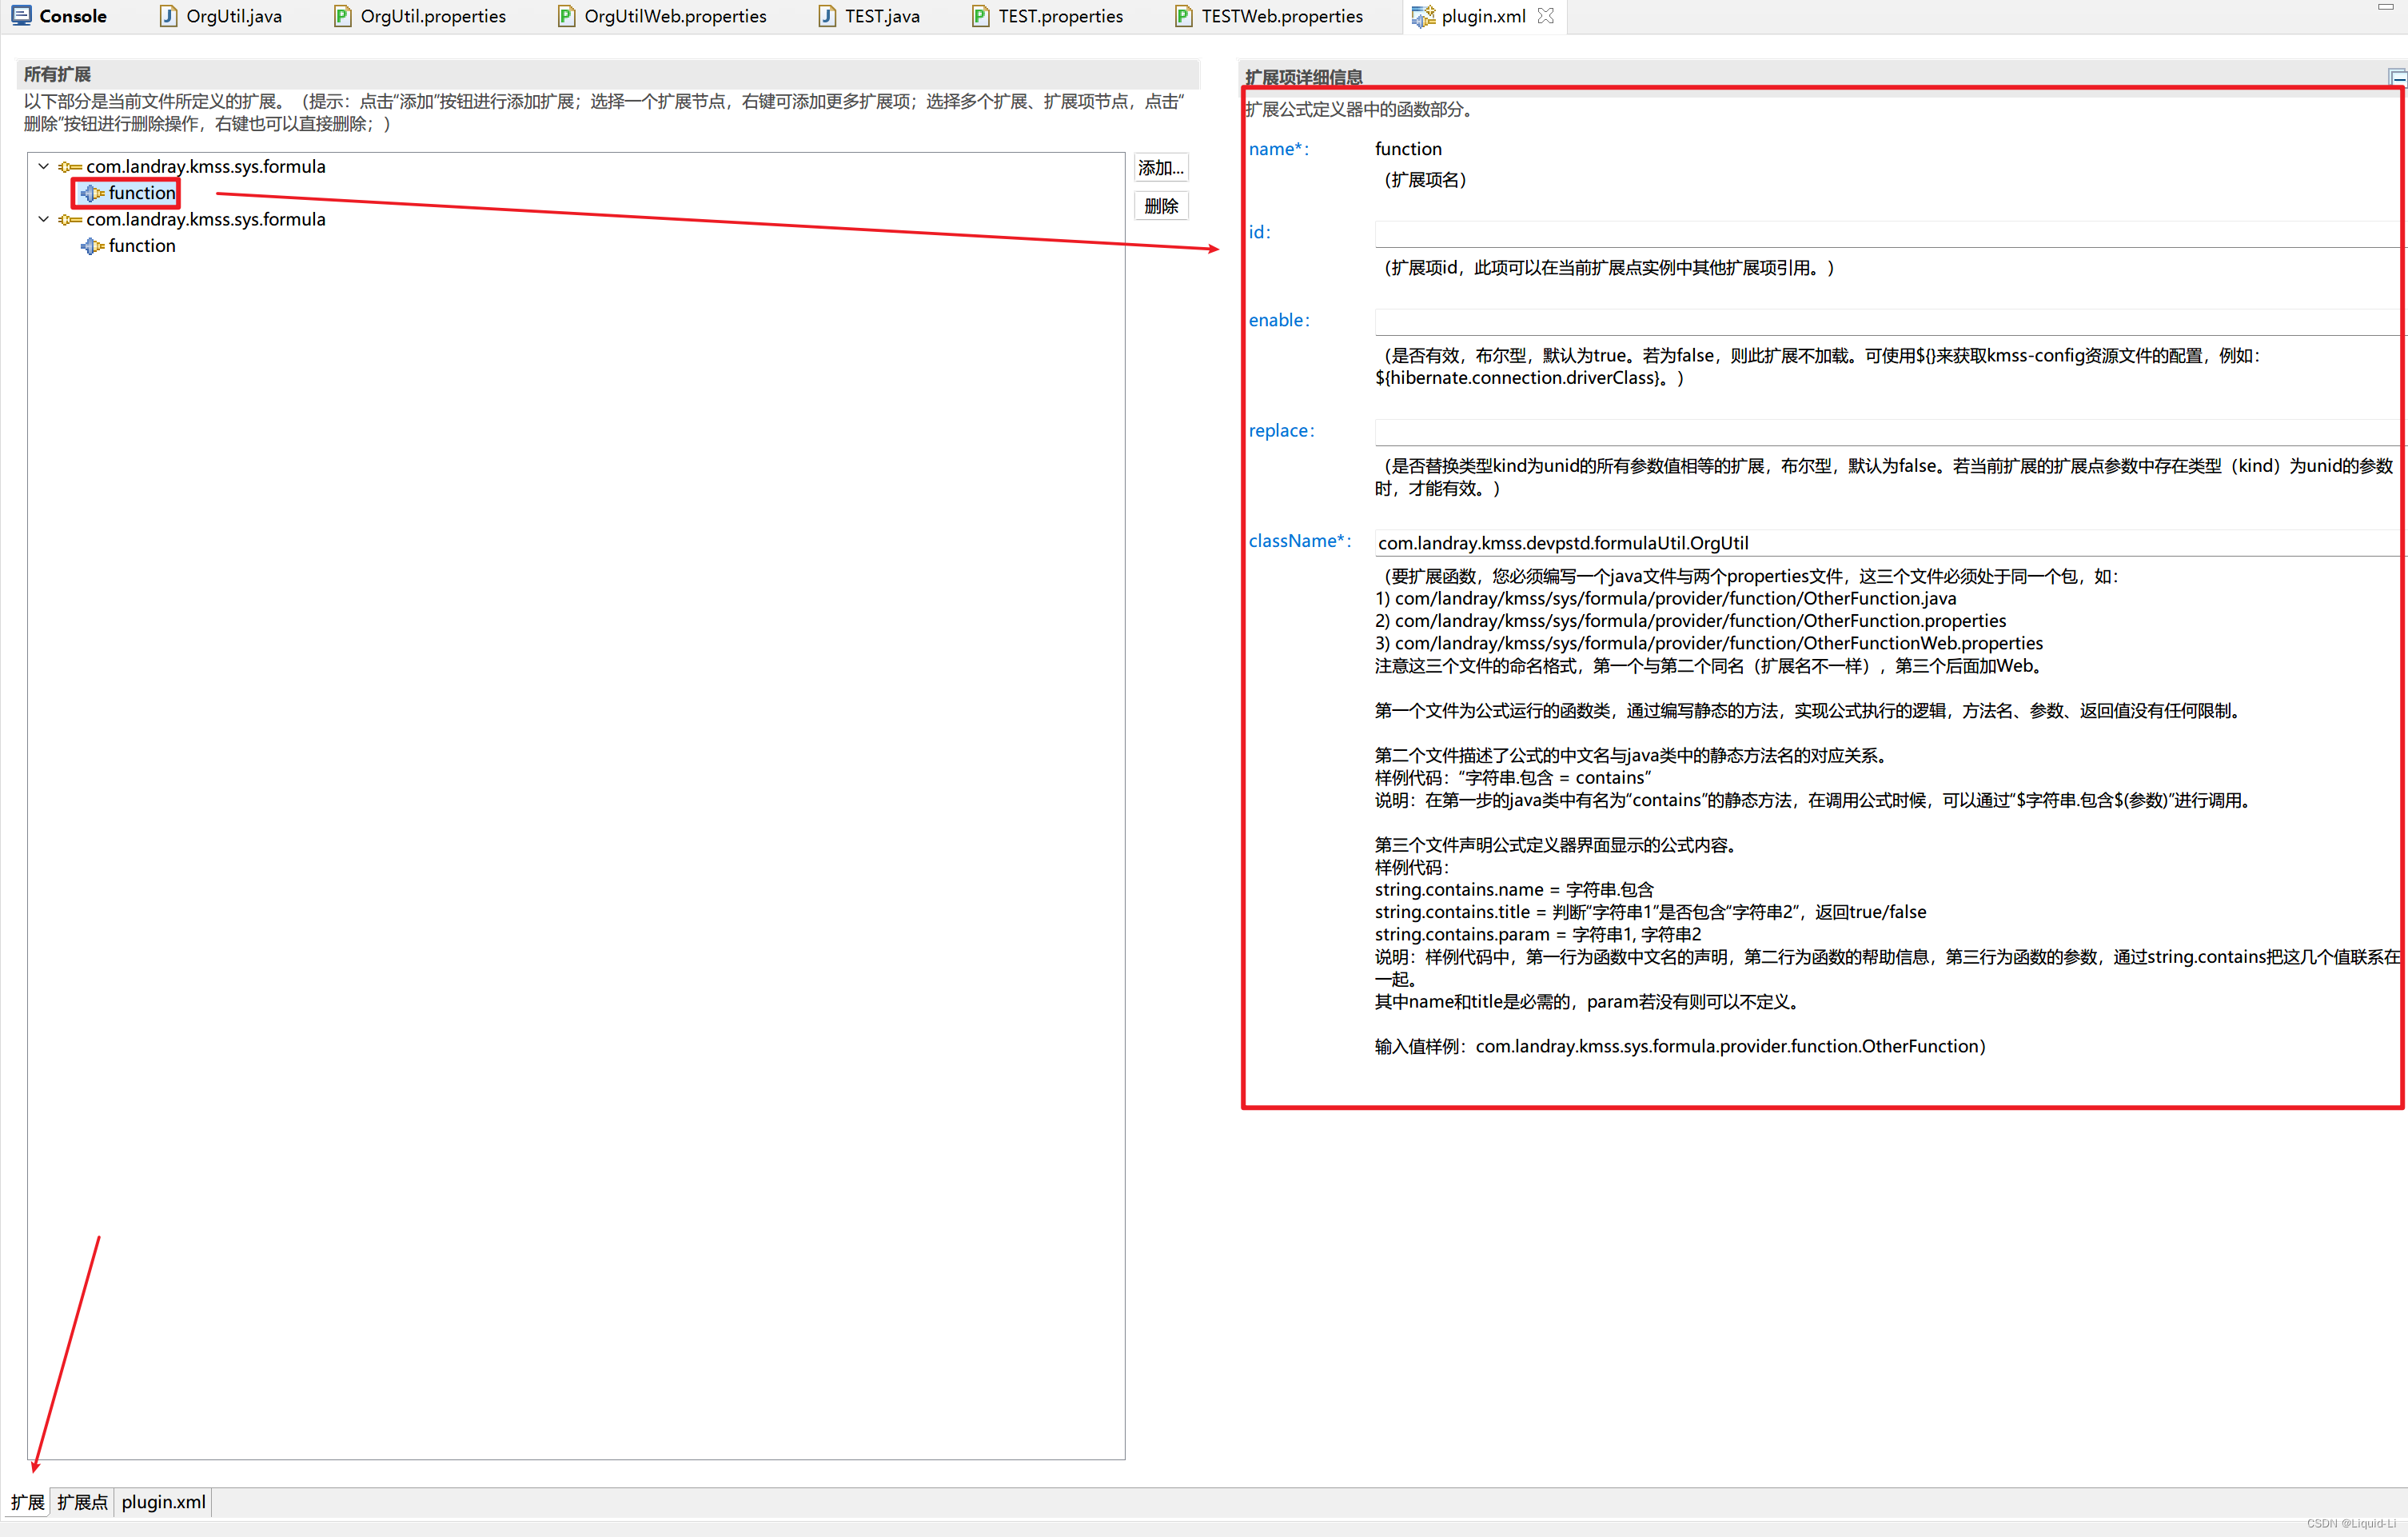Screen dimensions: 2408x1537
Task: Click the Console view icon
Action: [21, 15]
